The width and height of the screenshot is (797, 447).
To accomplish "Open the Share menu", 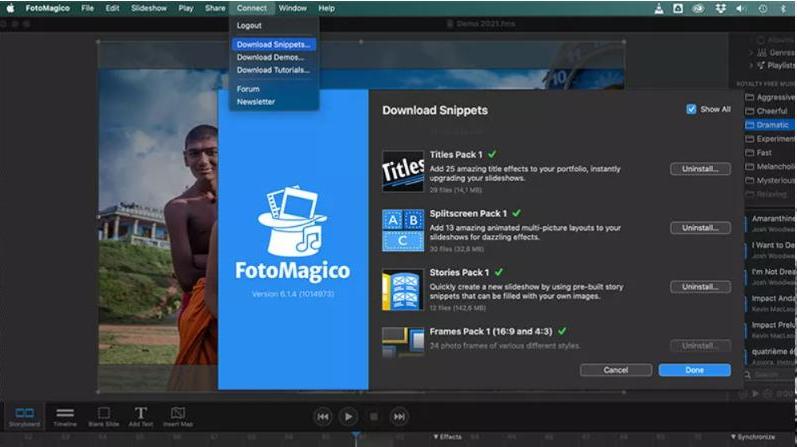I will [x=215, y=8].
